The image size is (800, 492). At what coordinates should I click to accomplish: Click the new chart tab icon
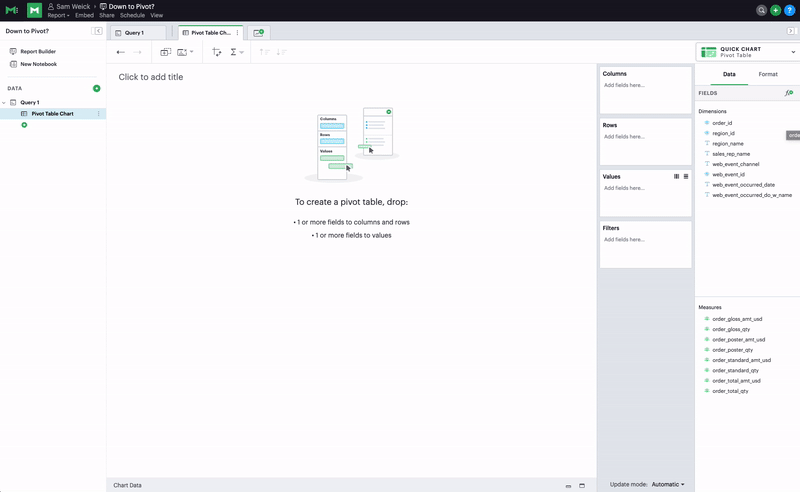(x=258, y=33)
